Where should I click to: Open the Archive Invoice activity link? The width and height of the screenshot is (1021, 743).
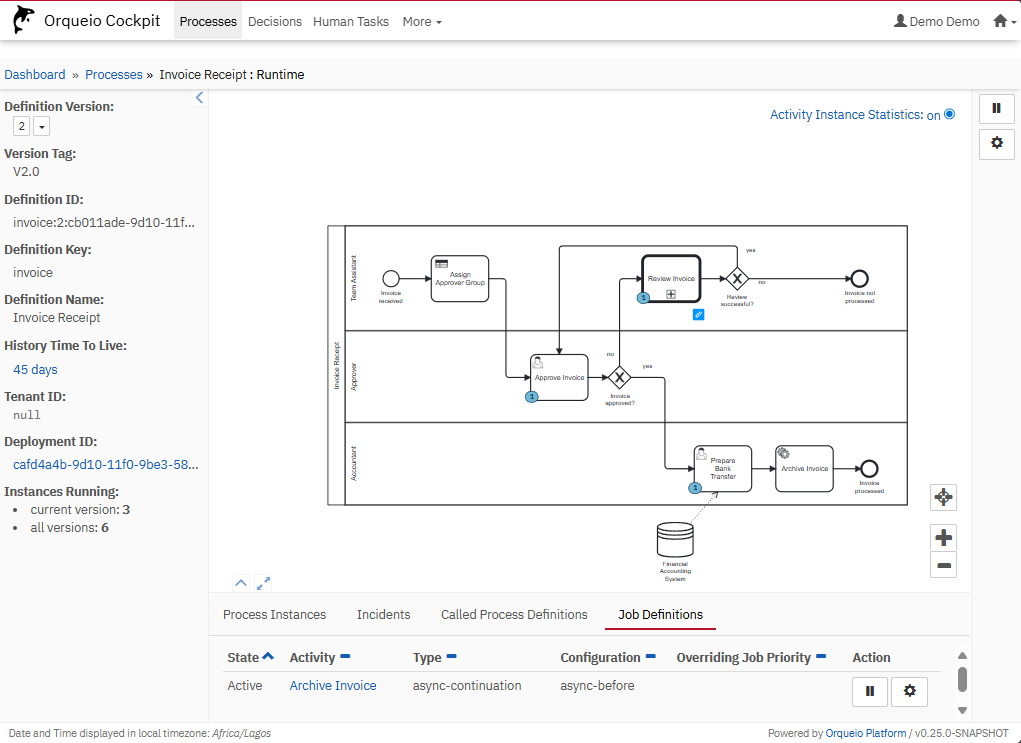tap(333, 686)
